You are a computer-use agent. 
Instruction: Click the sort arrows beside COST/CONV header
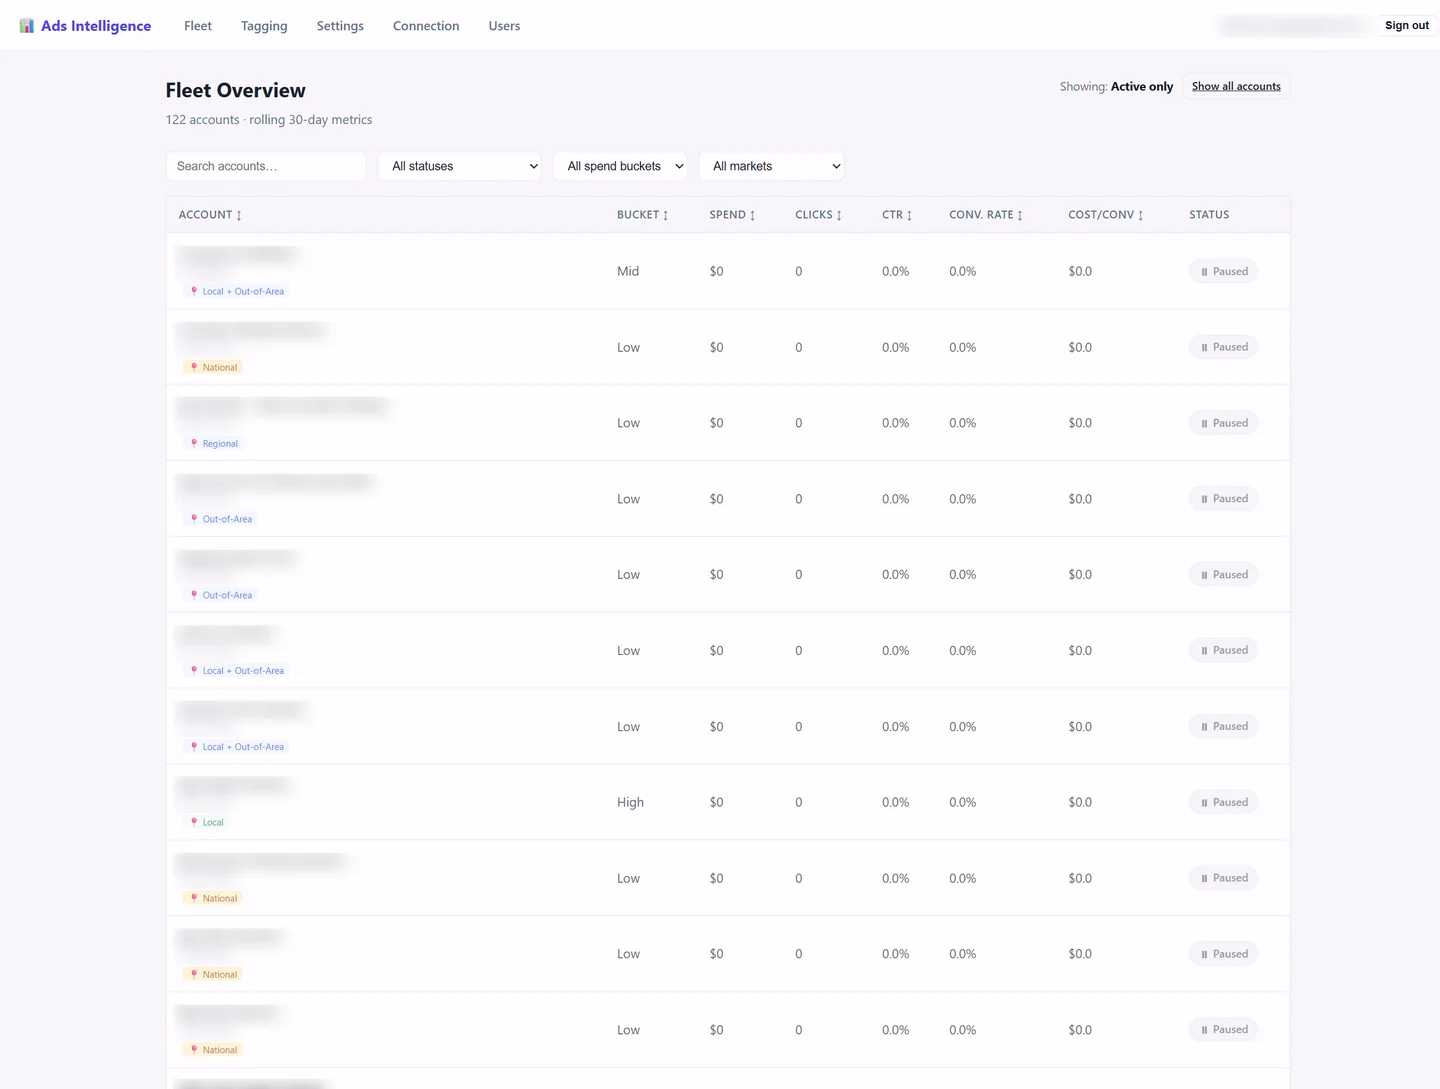(x=1141, y=215)
